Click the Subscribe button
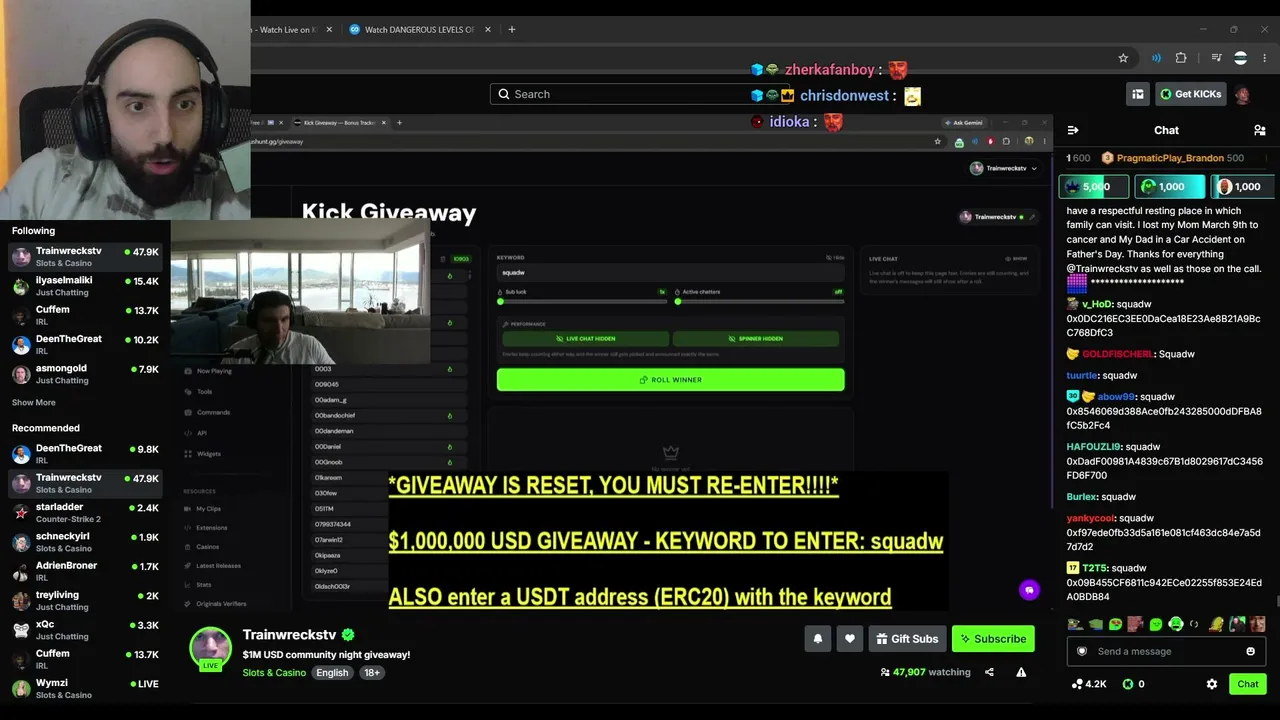Viewport: 1280px width, 720px height. [x=993, y=639]
